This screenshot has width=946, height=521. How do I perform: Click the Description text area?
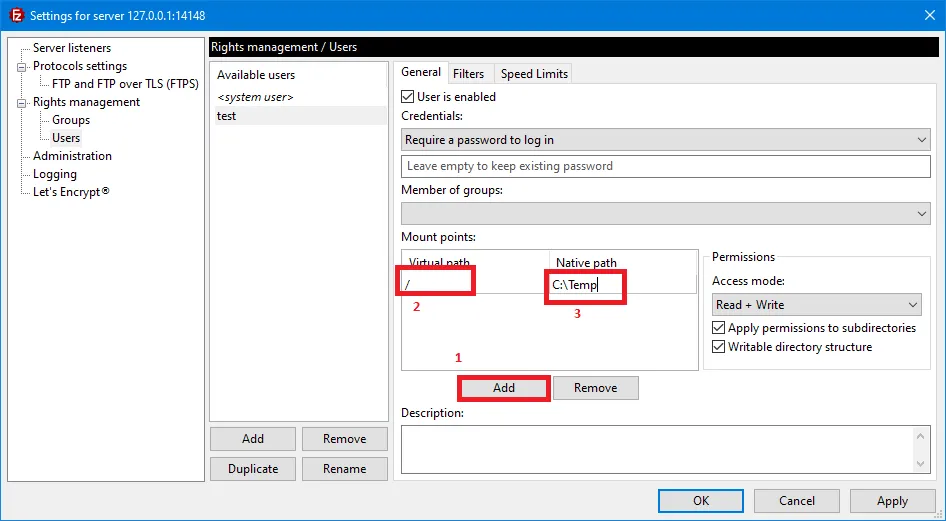pyautogui.click(x=658, y=449)
